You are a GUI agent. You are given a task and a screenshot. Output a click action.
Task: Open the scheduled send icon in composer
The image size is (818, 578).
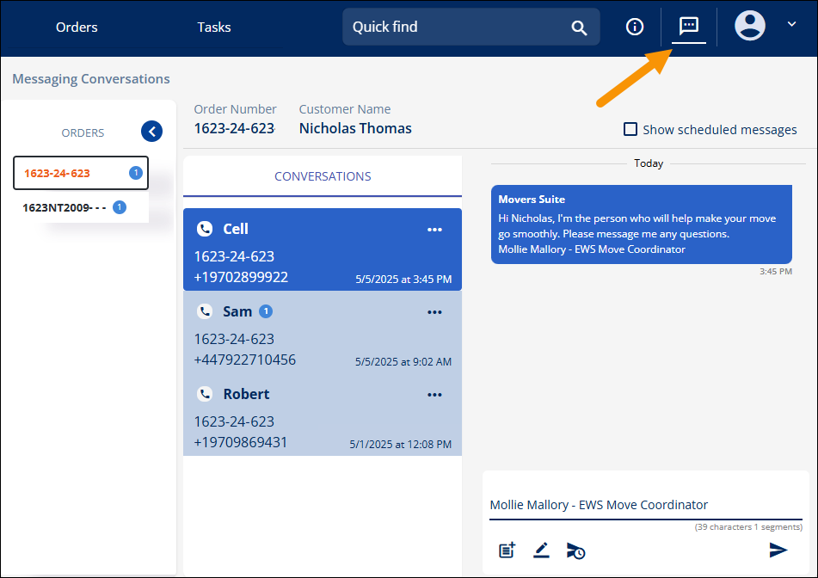pyautogui.click(x=576, y=550)
